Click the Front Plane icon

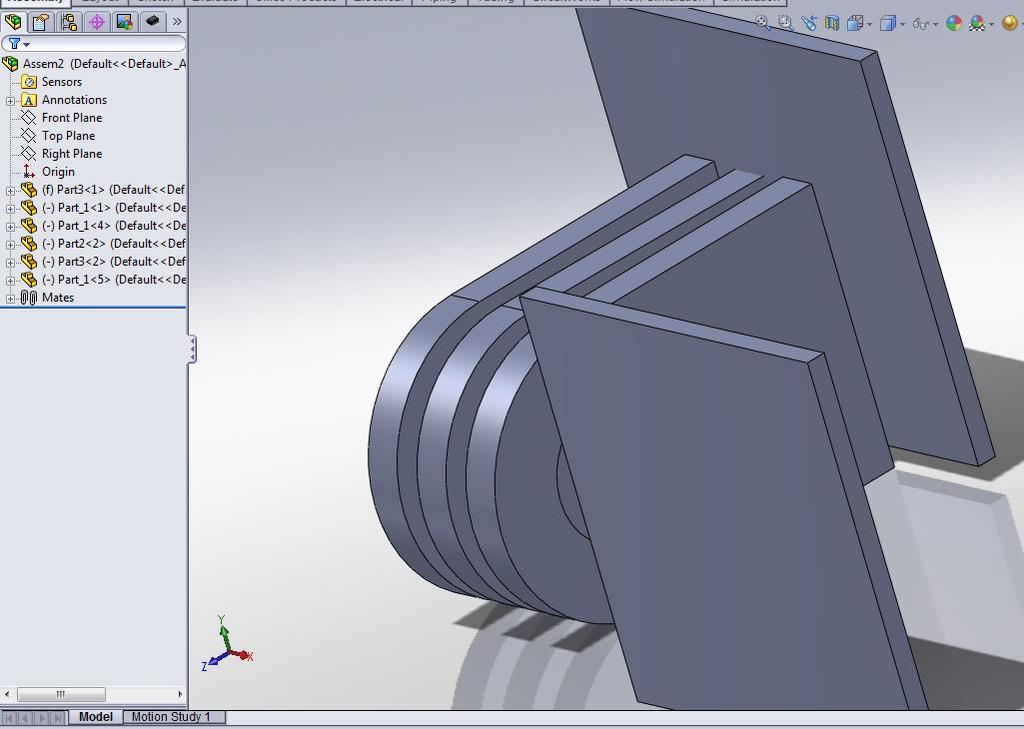29,118
